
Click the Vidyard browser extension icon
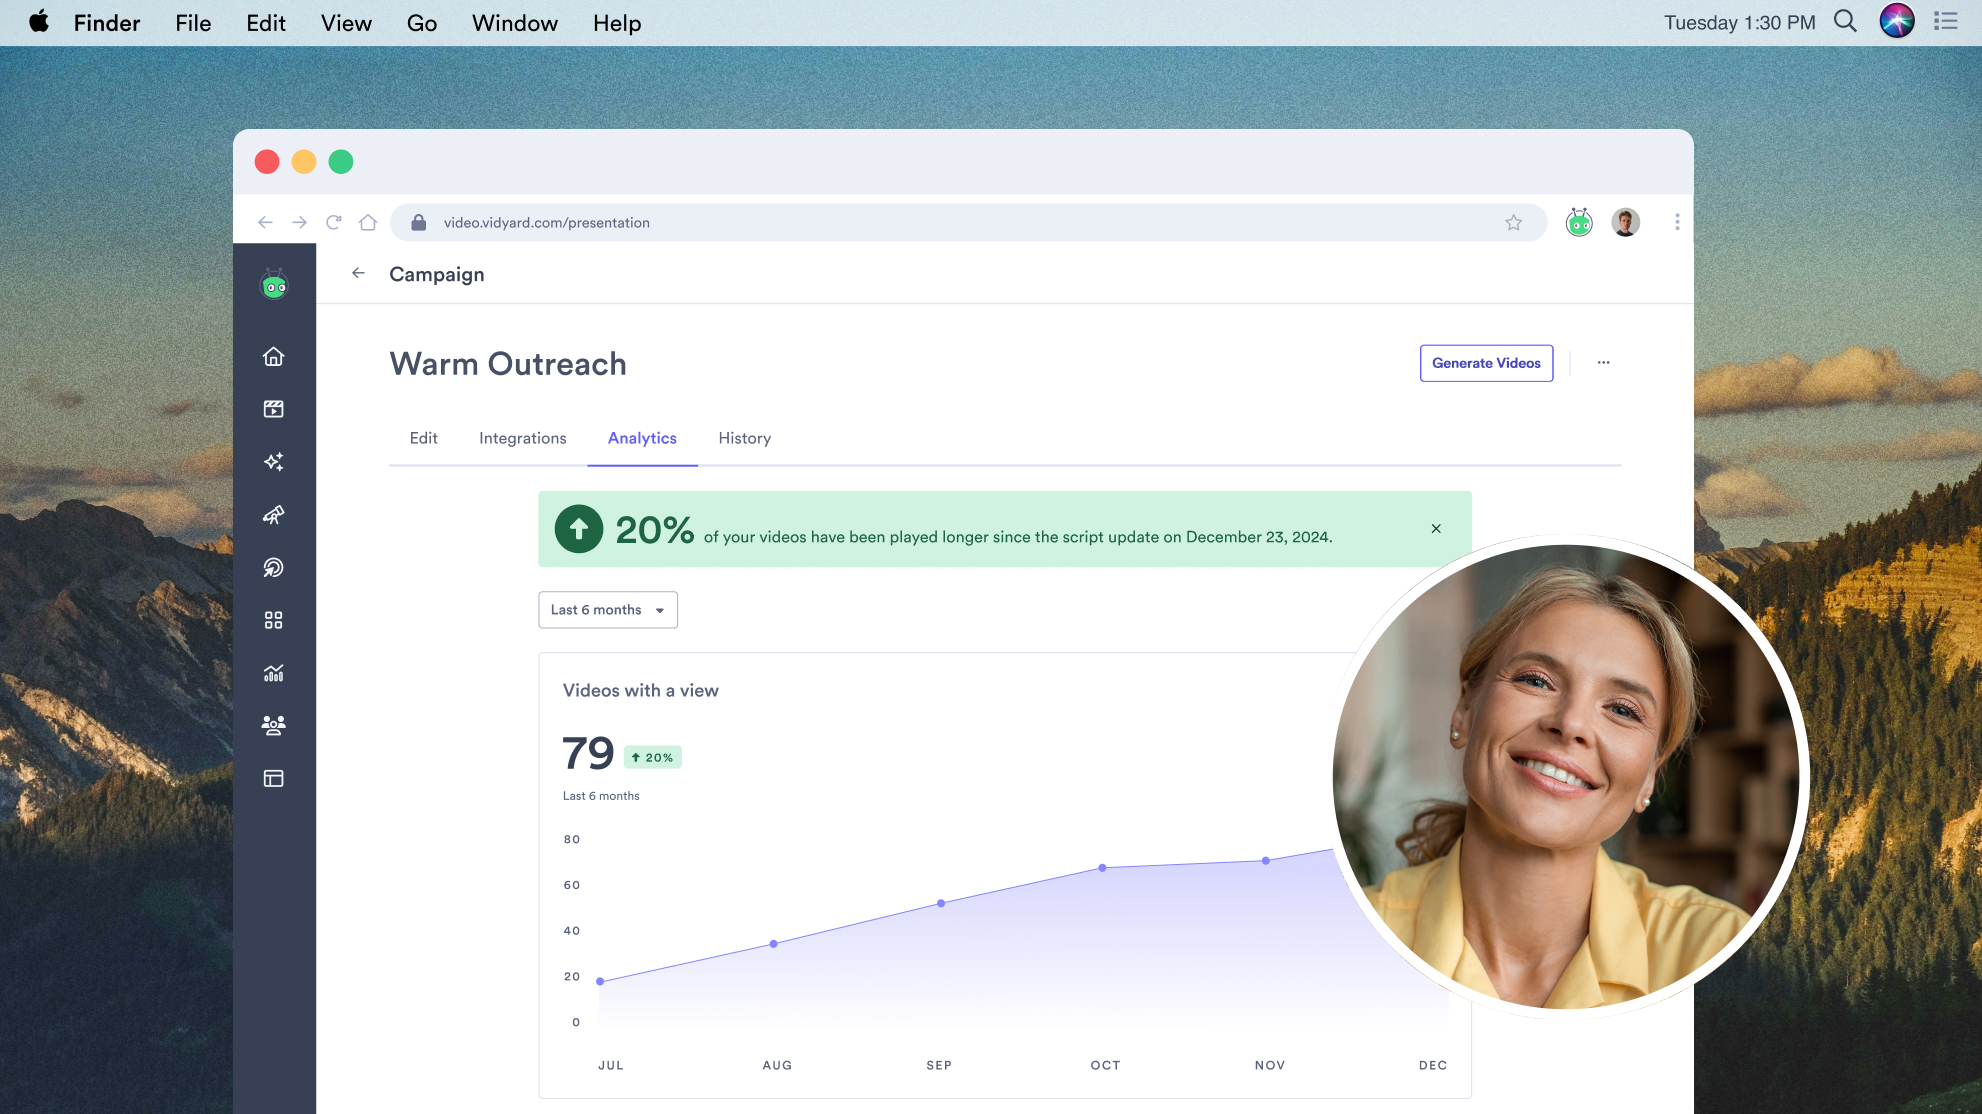pos(1579,222)
